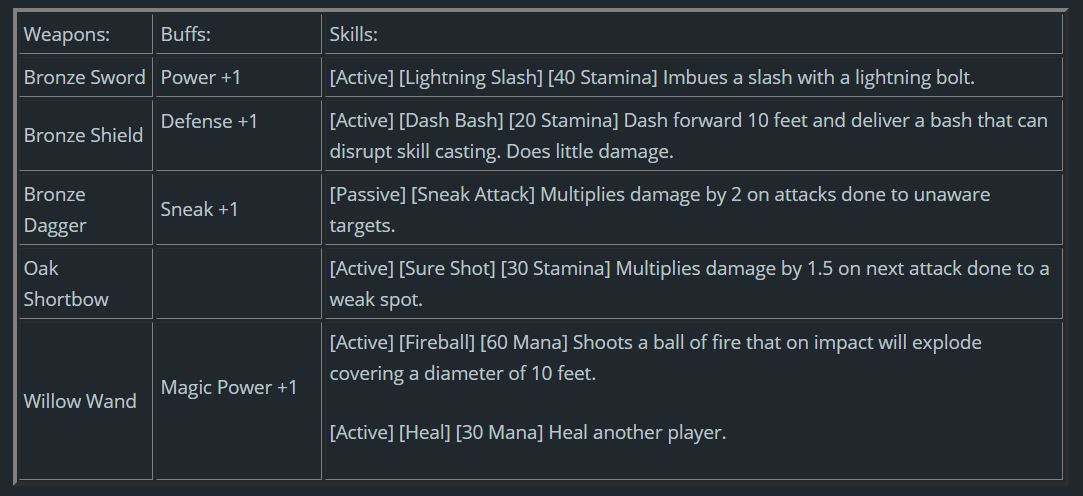Select the Bronze Sword weapon cell

tap(85, 77)
